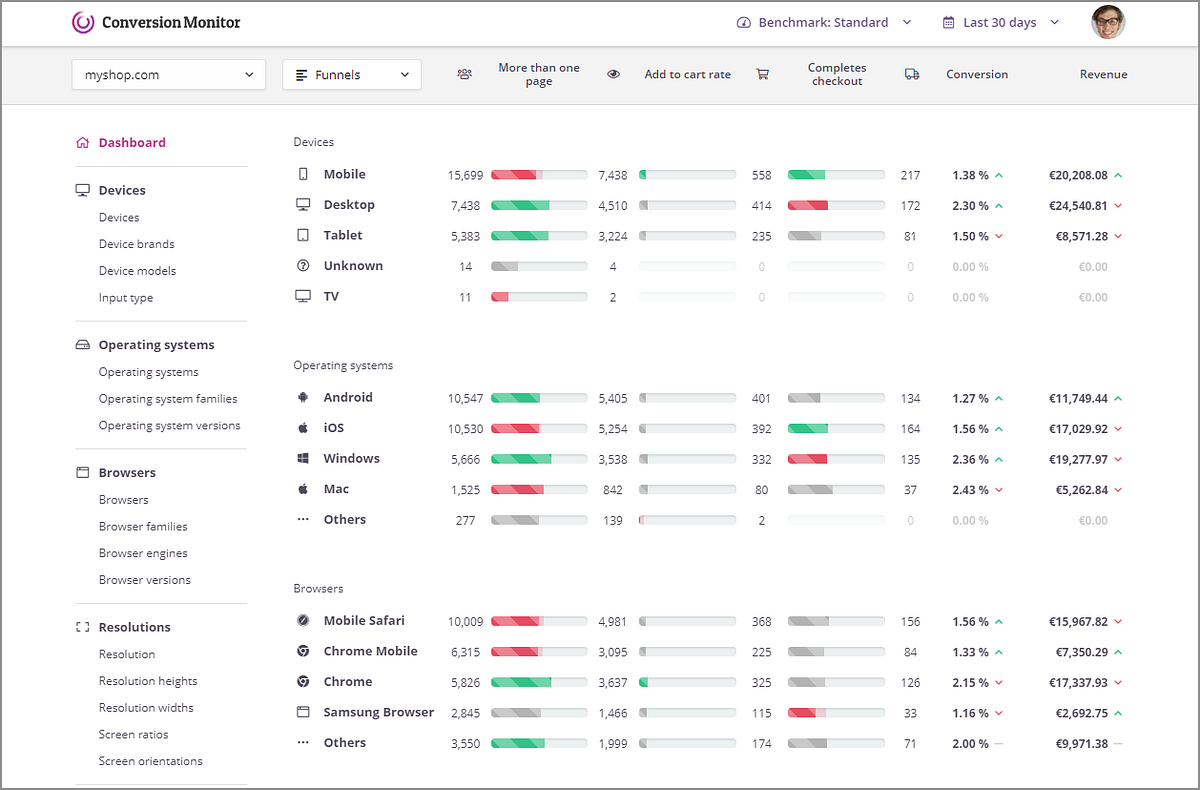
Task: Open the myshop.com site selector
Action: click(x=168, y=74)
